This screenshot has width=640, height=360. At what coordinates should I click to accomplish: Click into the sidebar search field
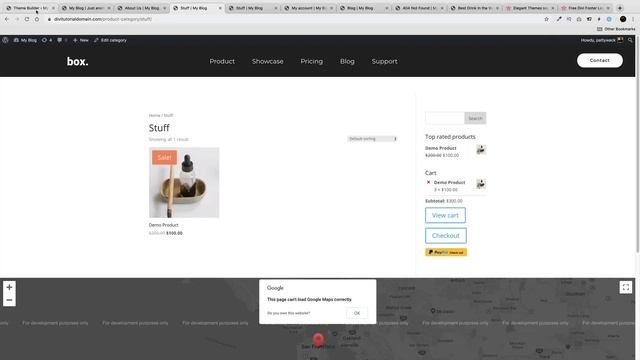click(x=444, y=118)
